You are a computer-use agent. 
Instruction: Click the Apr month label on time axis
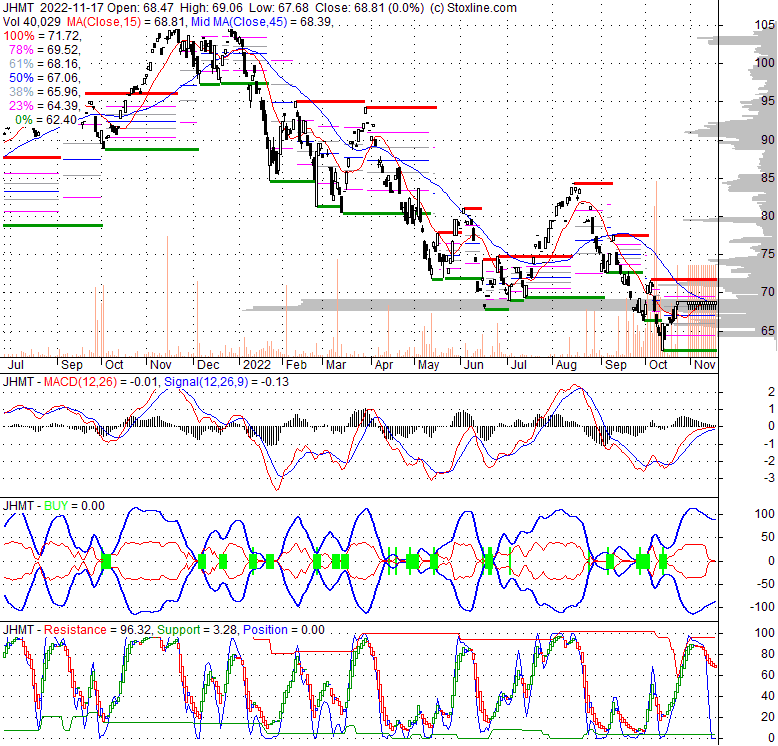click(x=384, y=365)
